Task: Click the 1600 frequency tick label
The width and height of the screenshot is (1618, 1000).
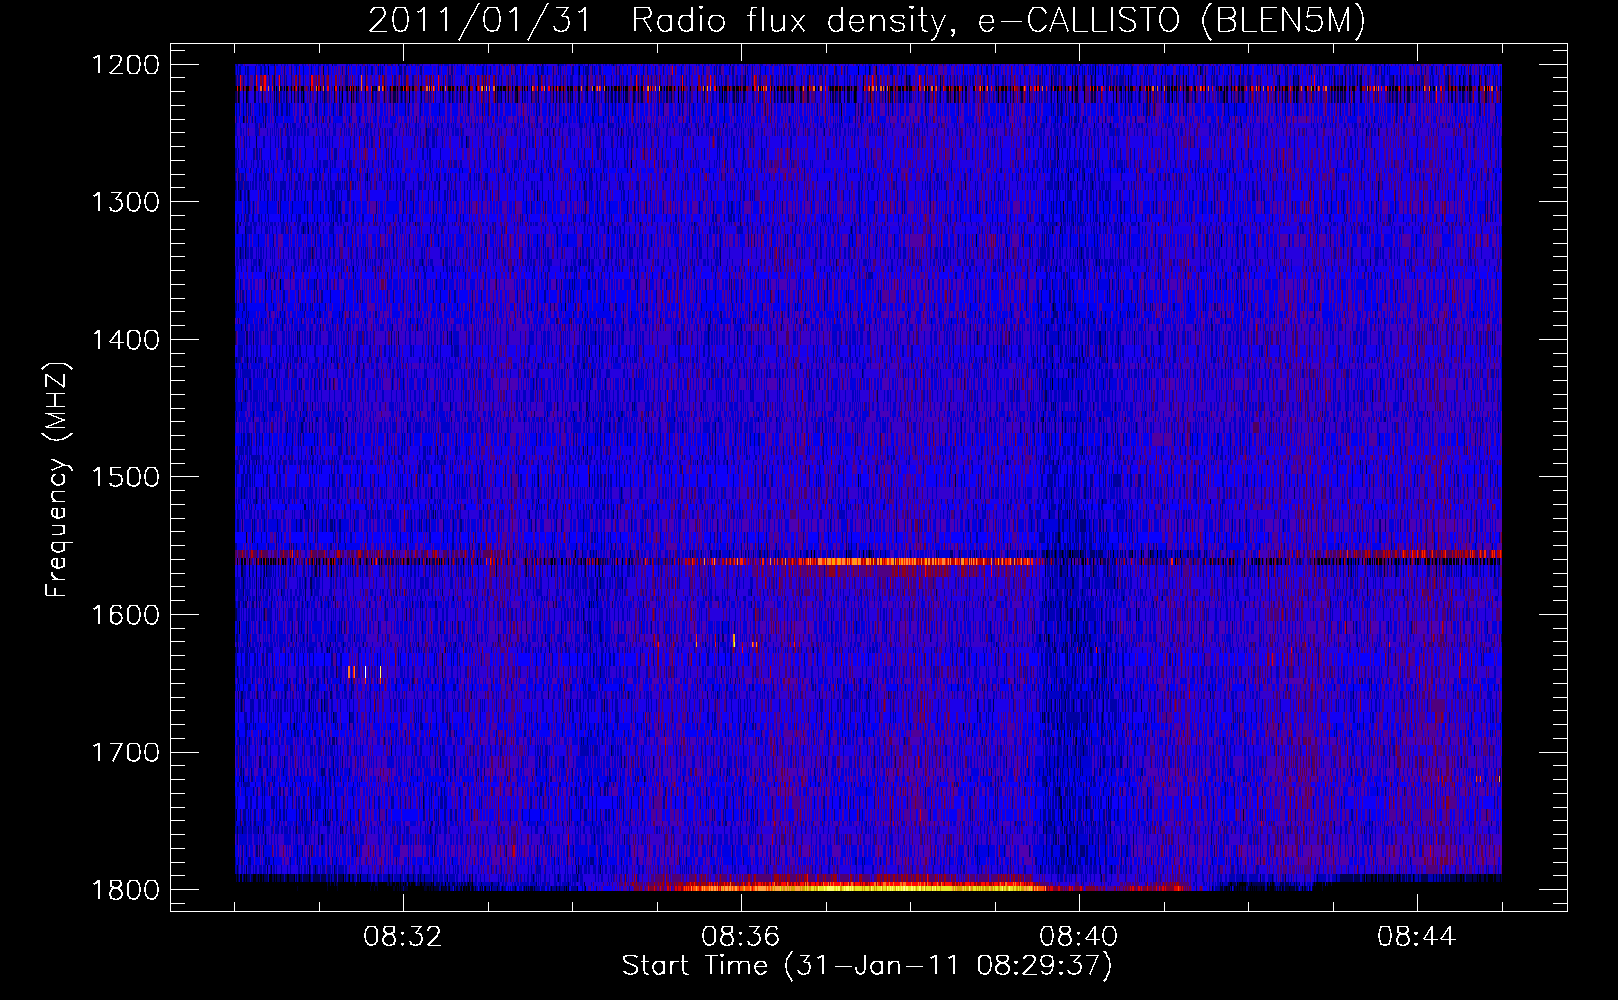Action: [126, 615]
